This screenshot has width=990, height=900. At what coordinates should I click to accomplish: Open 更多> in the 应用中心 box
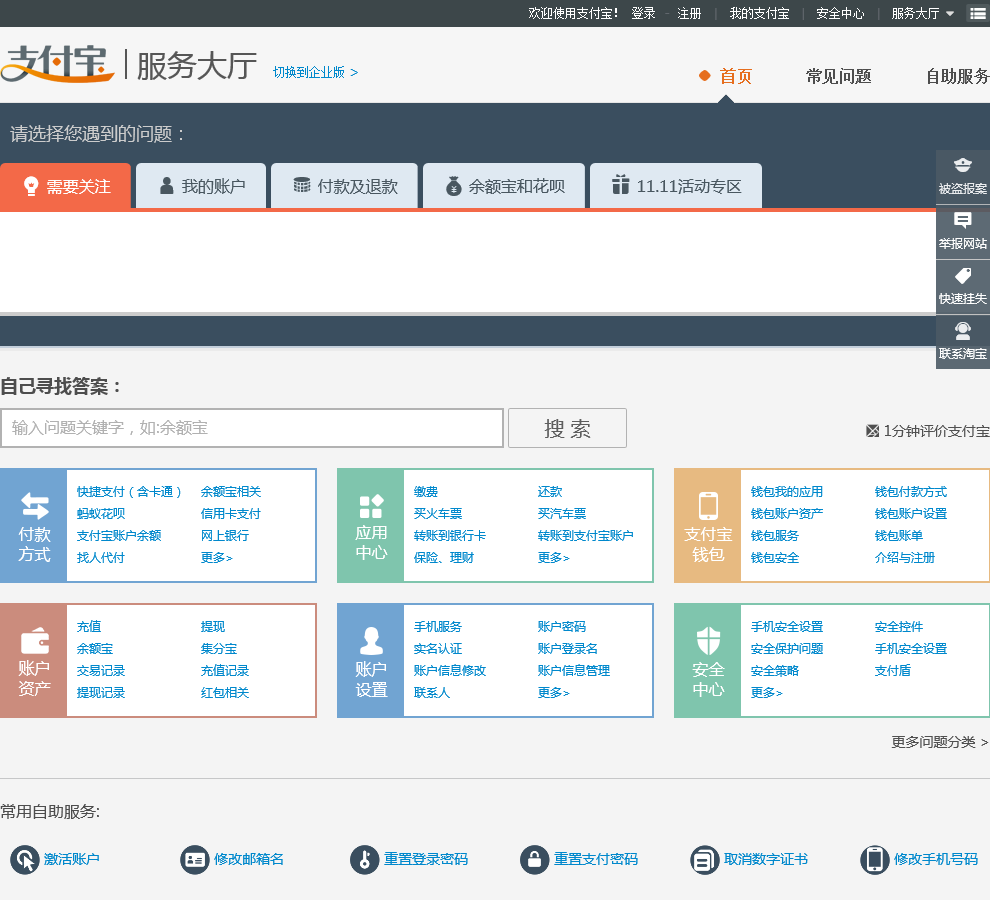click(554, 558)
